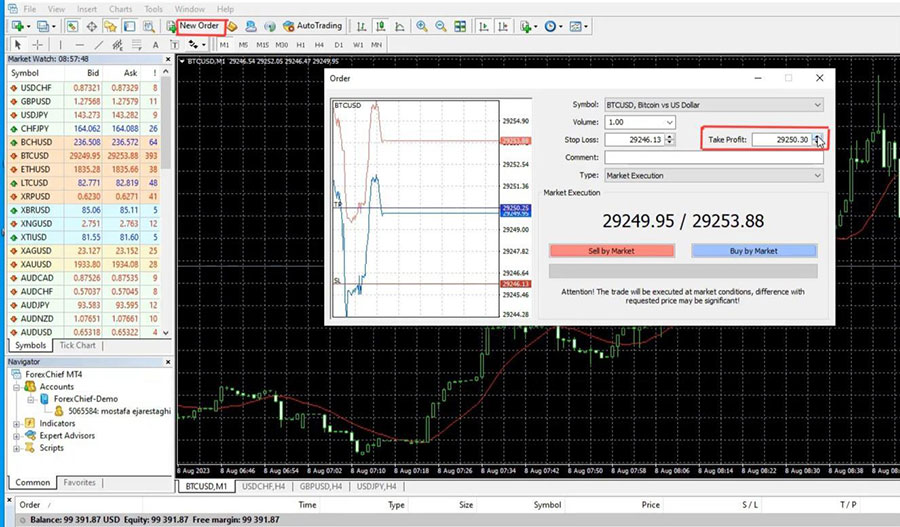
Task: Select the M1 timeframe button
Action: click(224, 45)
